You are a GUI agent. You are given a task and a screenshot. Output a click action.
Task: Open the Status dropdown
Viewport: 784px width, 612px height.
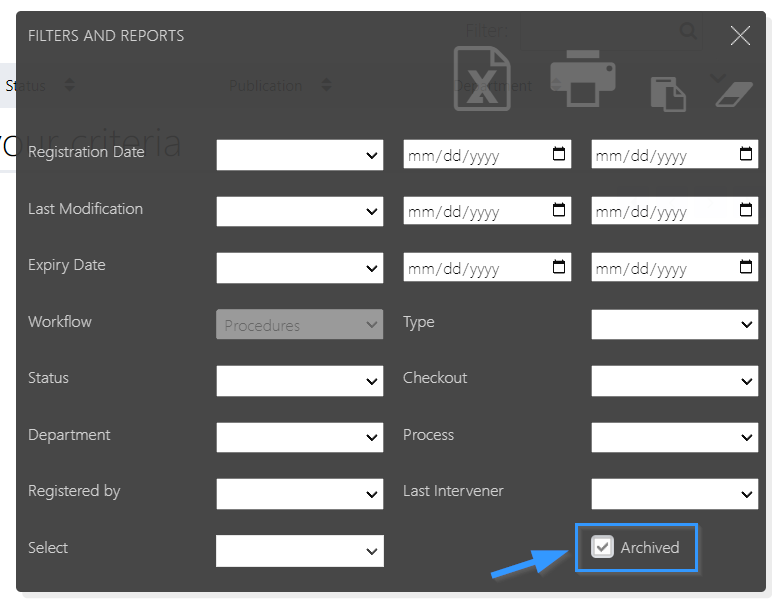[x=300, y=381]
